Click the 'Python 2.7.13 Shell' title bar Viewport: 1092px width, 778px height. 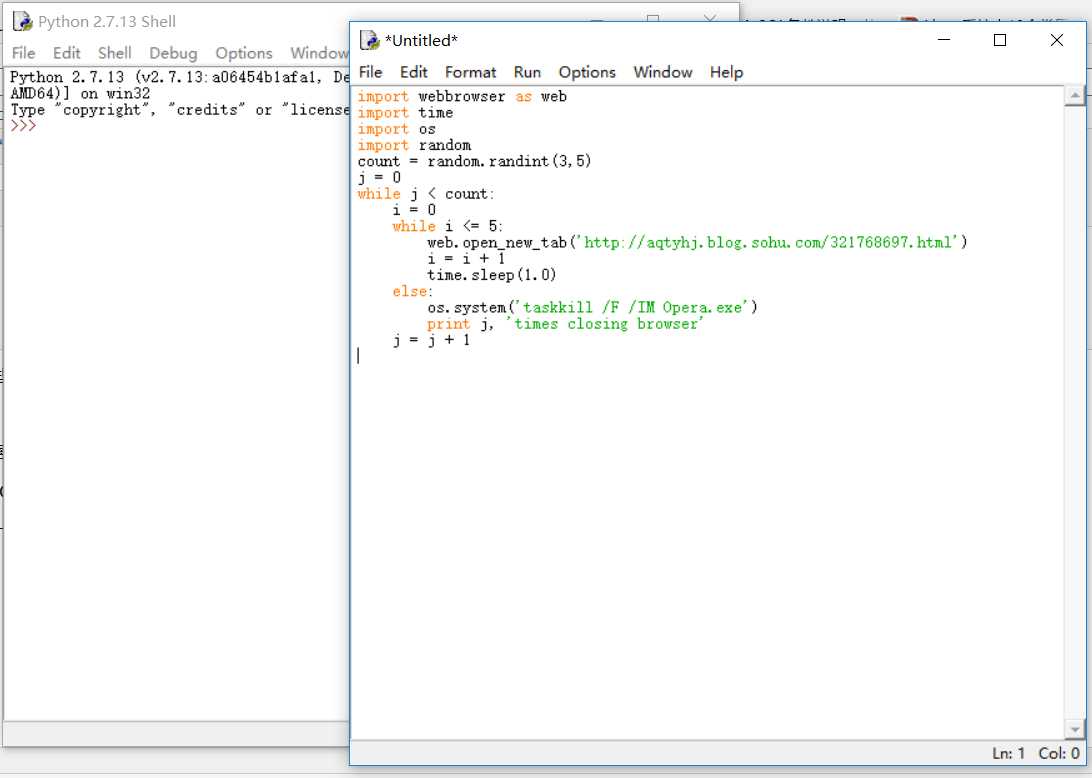[107, 22]
